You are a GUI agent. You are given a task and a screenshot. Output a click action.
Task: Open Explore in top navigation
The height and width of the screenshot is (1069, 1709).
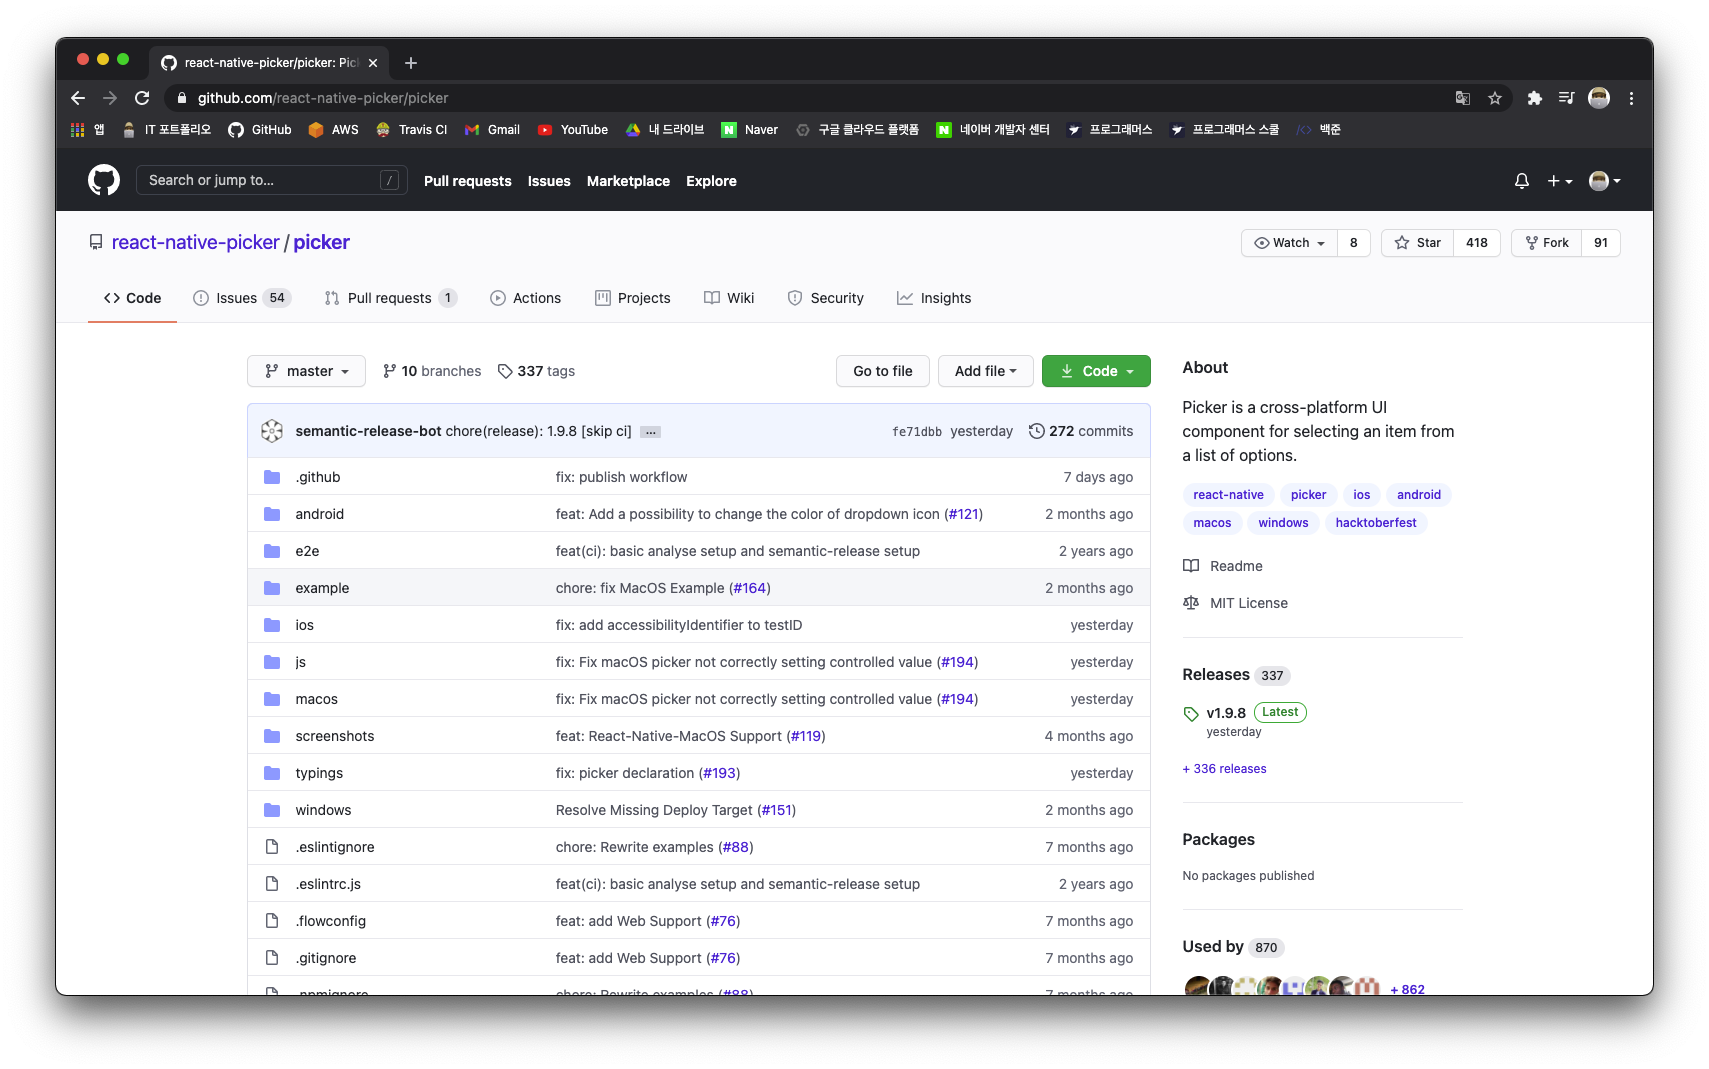[711, 181]
